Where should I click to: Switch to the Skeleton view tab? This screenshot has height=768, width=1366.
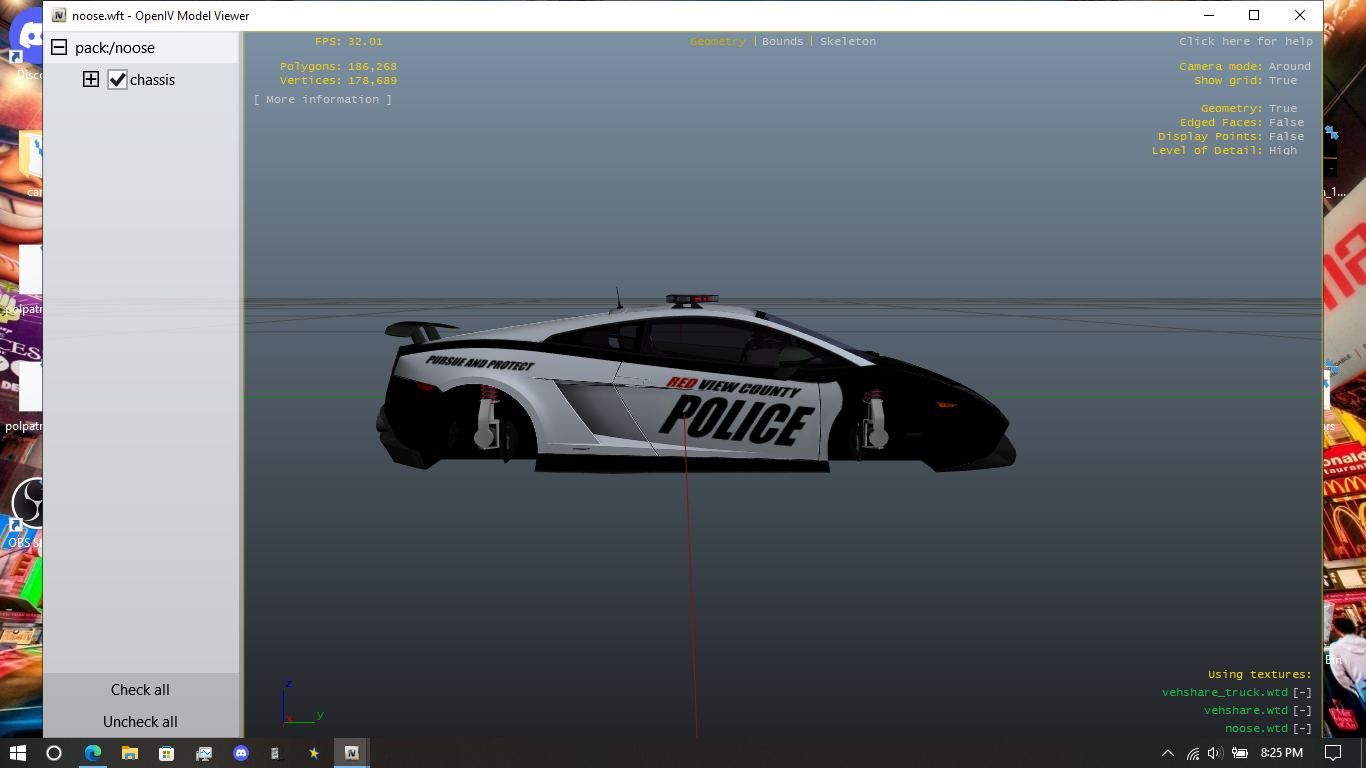pyautogui.click(x=847, y=42)
